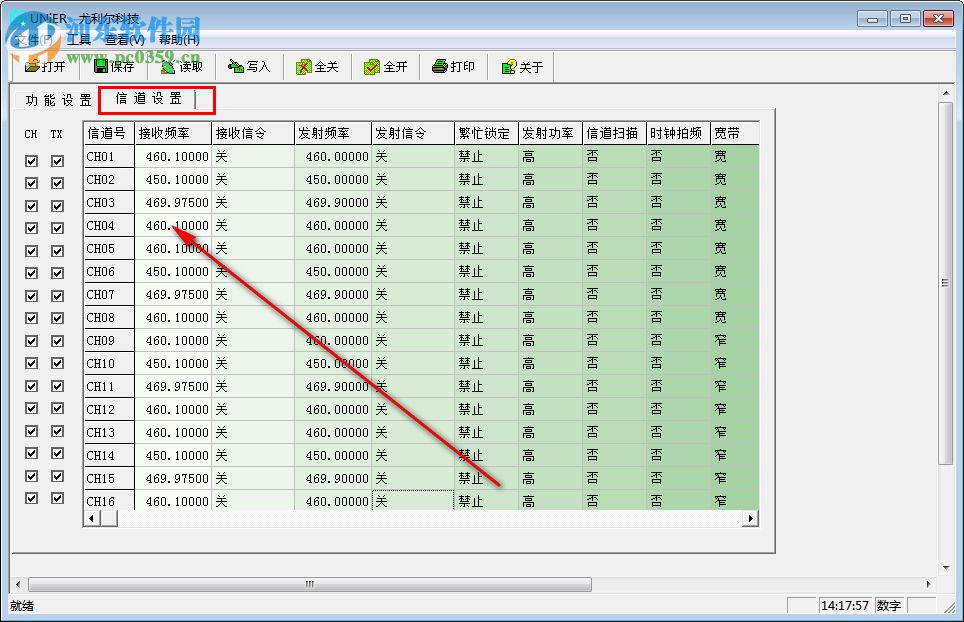Click the 时钟拍频 column header
The width and height of the screenshot is (964, 622).
tap(678, 133)
